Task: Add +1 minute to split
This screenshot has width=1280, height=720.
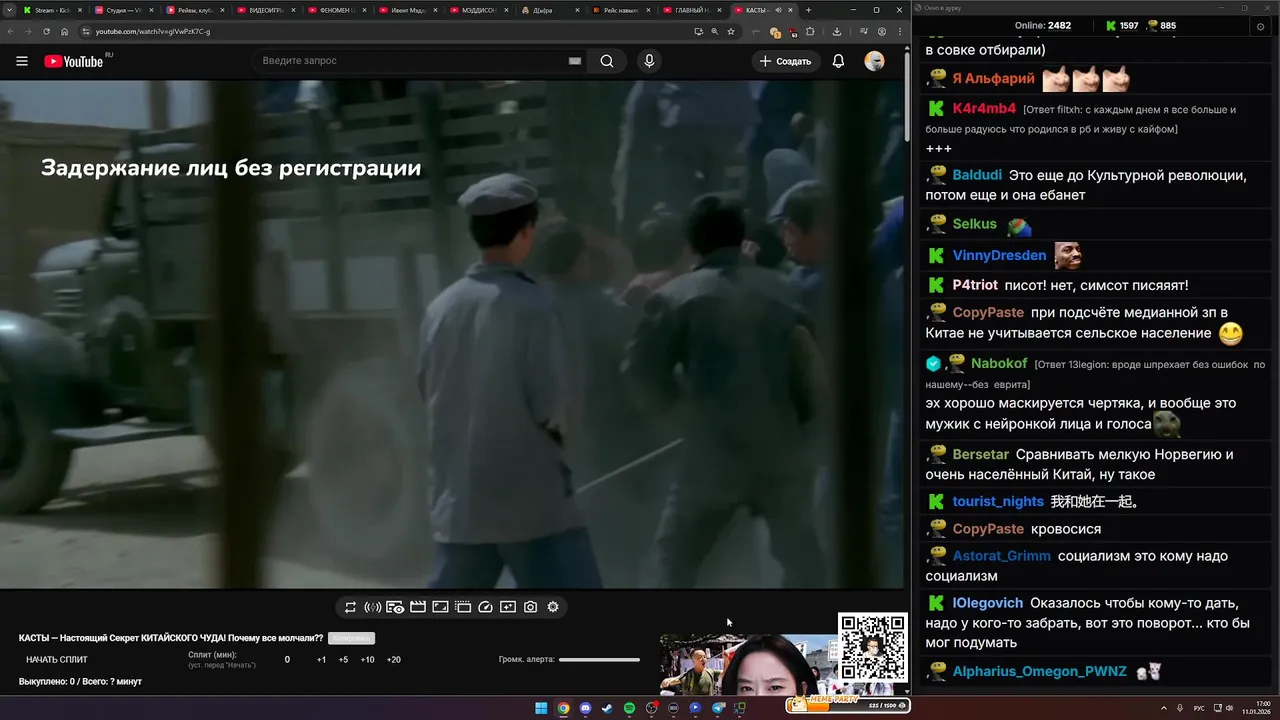Action: [x=321, y=660]
